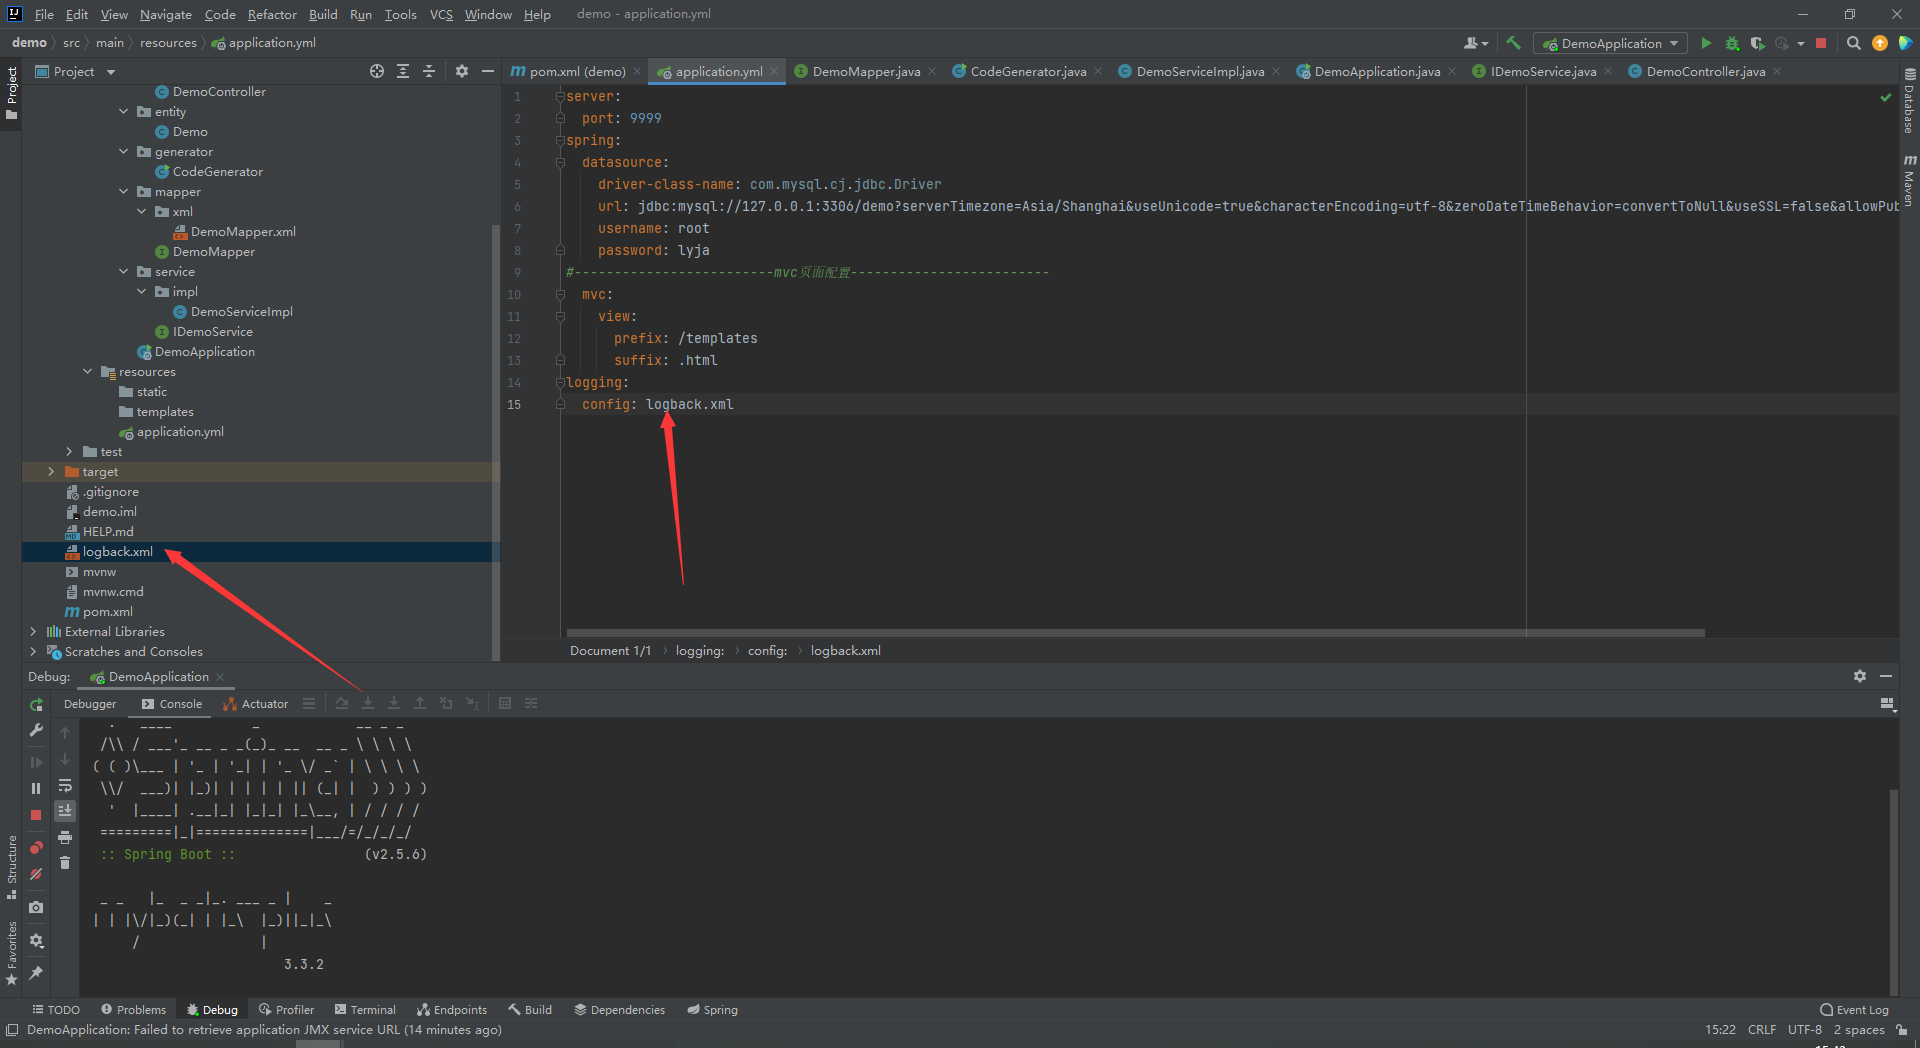Open Endpoints tool window
Screen dimensions: 1920x1048
pyautogui.click(x=452, y=1010)
